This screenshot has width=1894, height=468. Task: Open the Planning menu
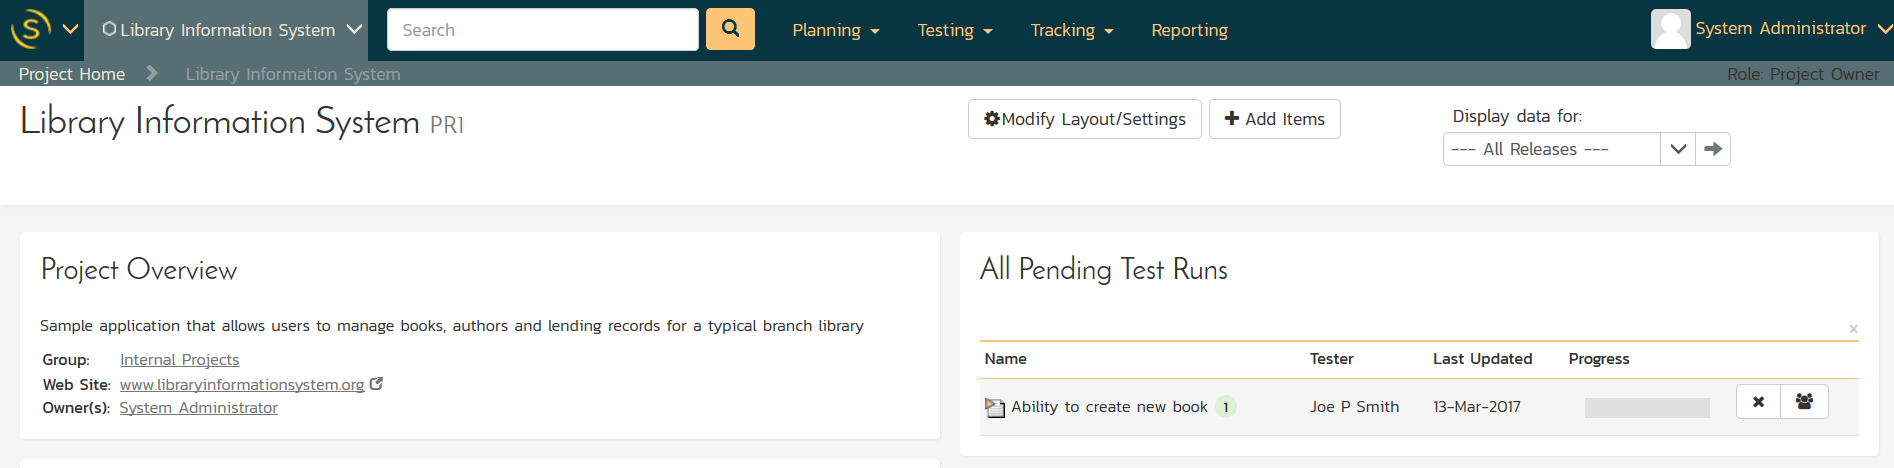pyautogui.click(x=835, y=30)
